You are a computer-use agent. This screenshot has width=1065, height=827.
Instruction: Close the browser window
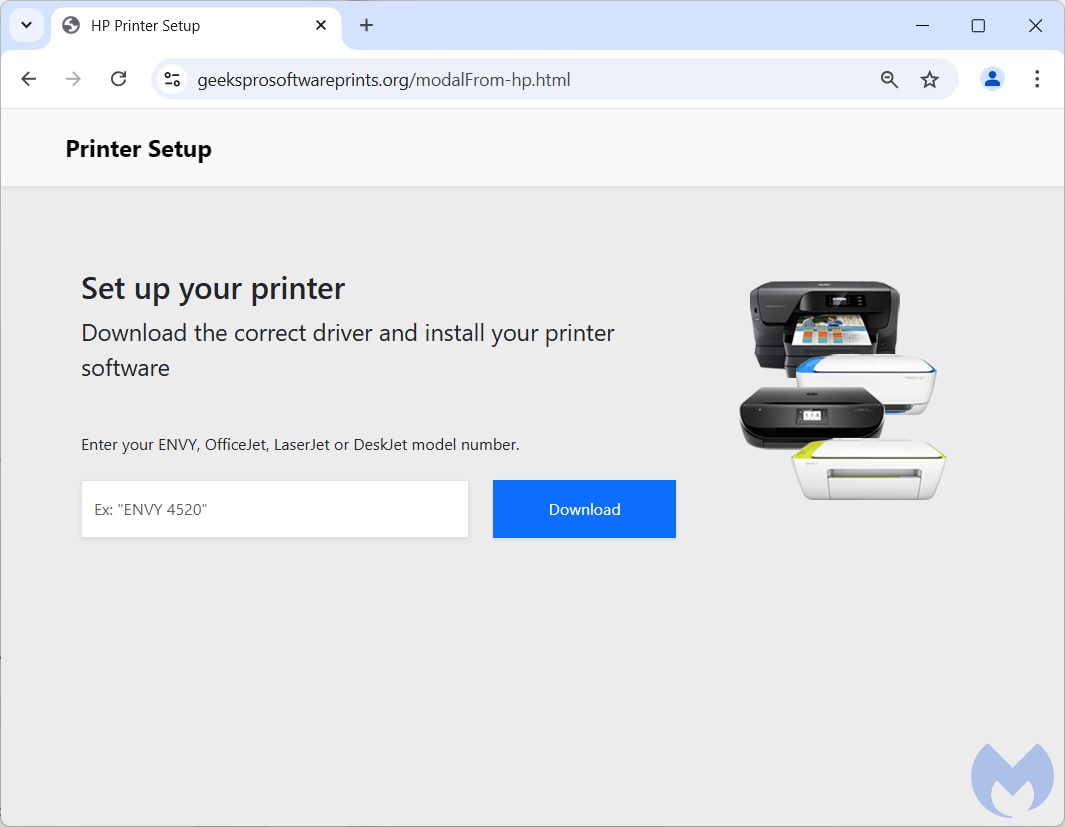(1035, 26)
